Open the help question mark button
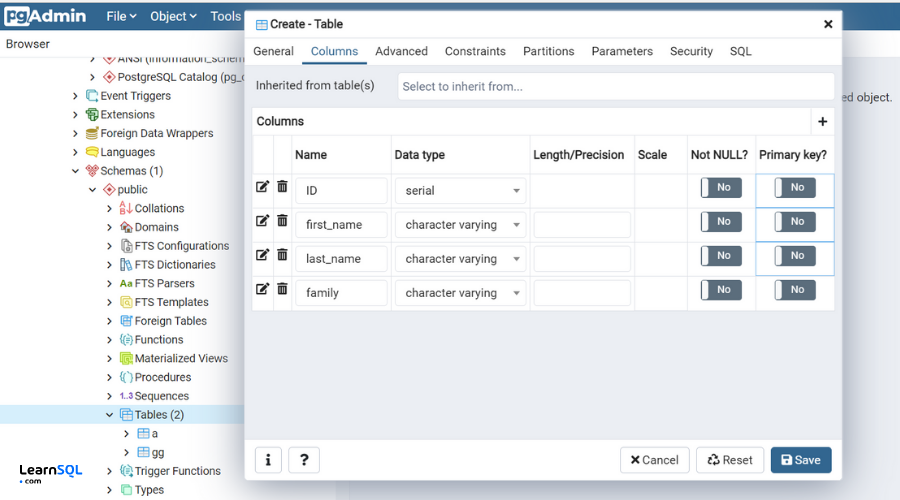Image resolution: width=900 pixels, height=500 pixels. (x=304, y=460)
